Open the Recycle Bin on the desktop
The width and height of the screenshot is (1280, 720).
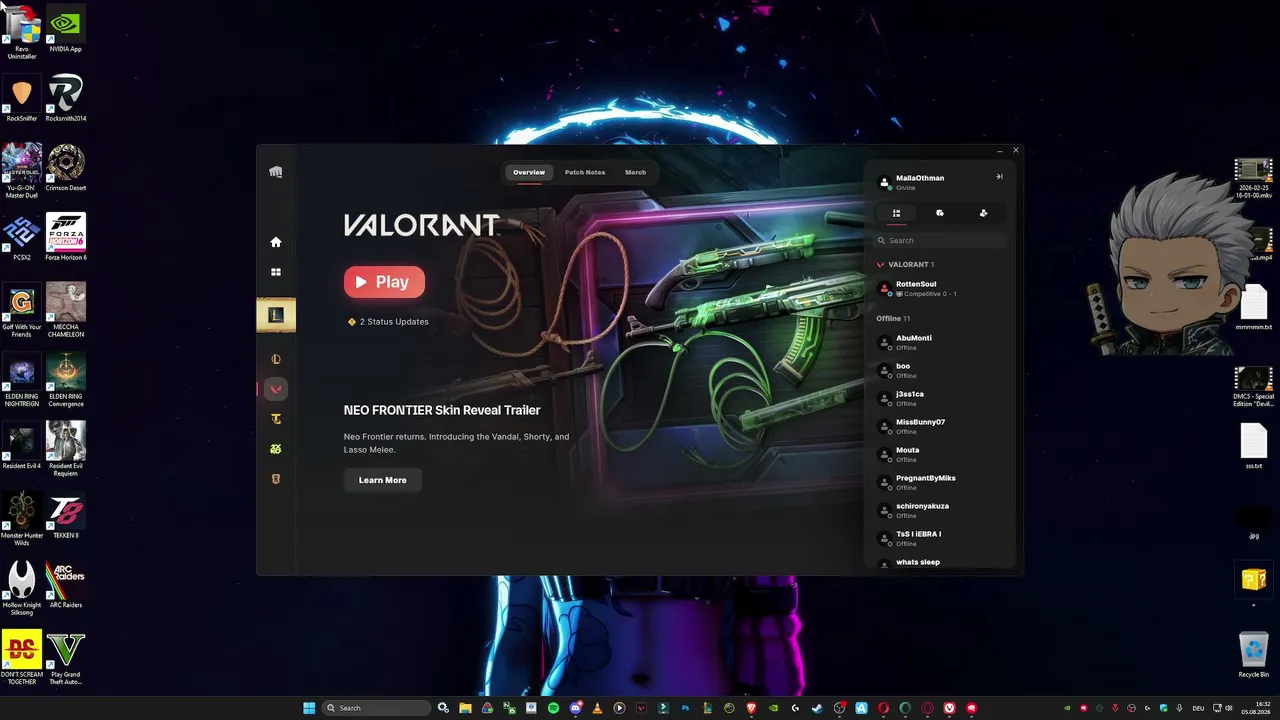tap(1254, 654)
